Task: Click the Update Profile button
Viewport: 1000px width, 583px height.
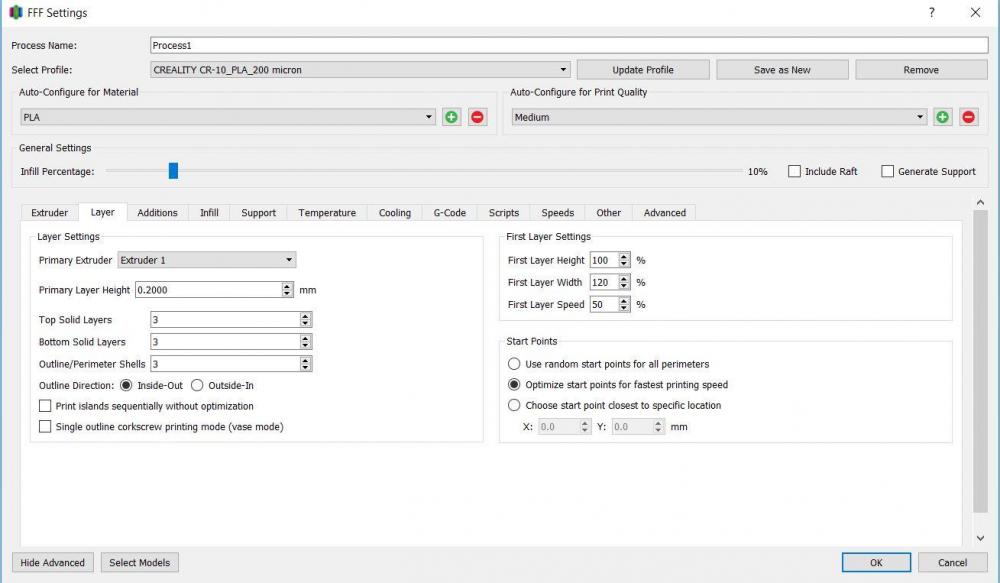Action: [x=643, y=70]
